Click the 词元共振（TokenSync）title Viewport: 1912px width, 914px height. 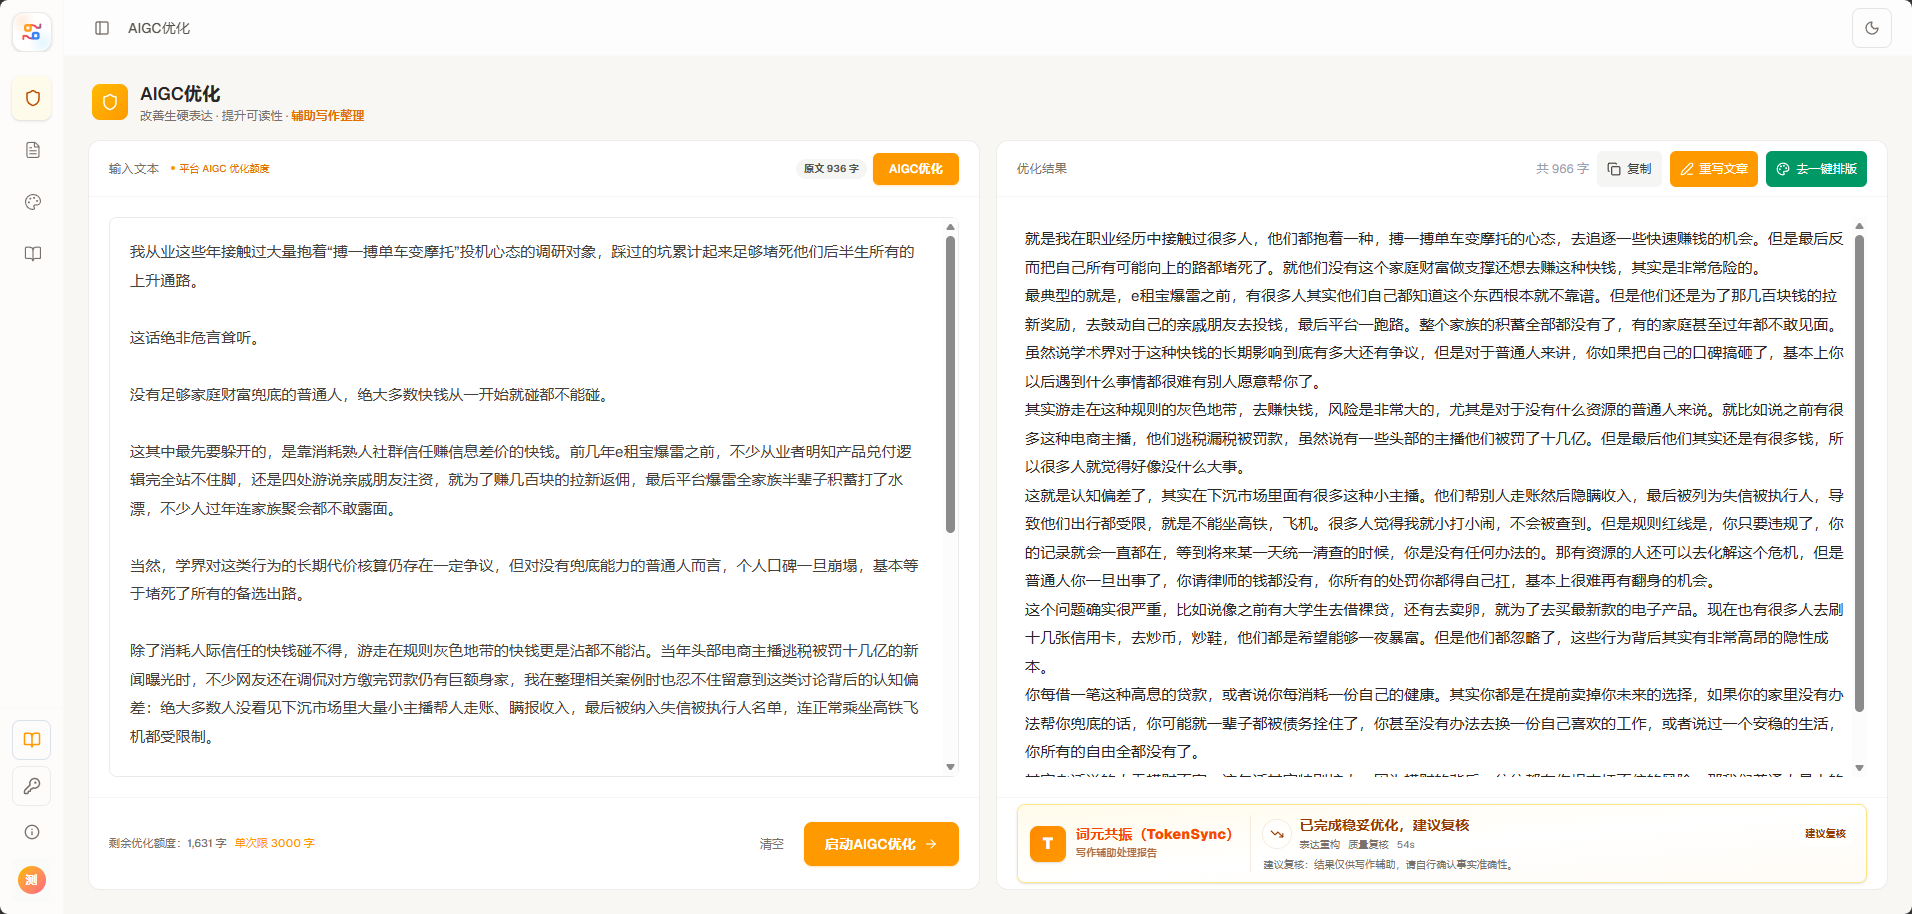(x=1154, y=834)
